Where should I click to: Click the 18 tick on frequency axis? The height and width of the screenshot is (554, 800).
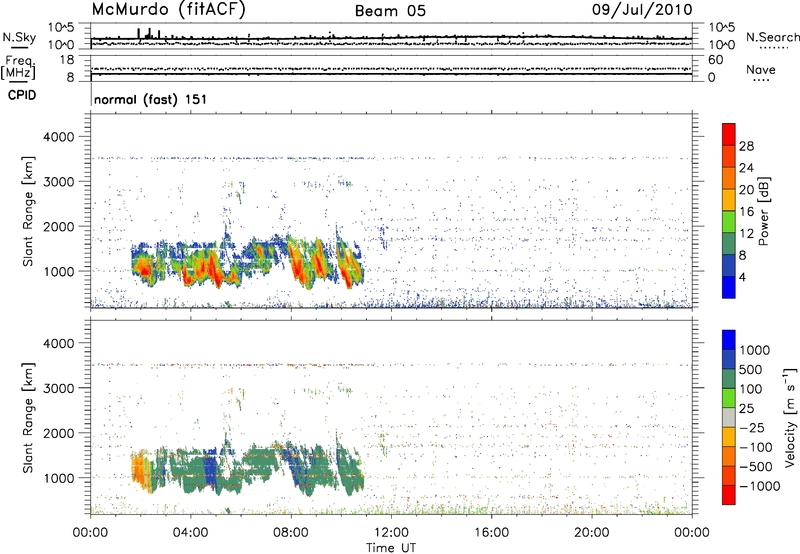(x=67, y=60)
